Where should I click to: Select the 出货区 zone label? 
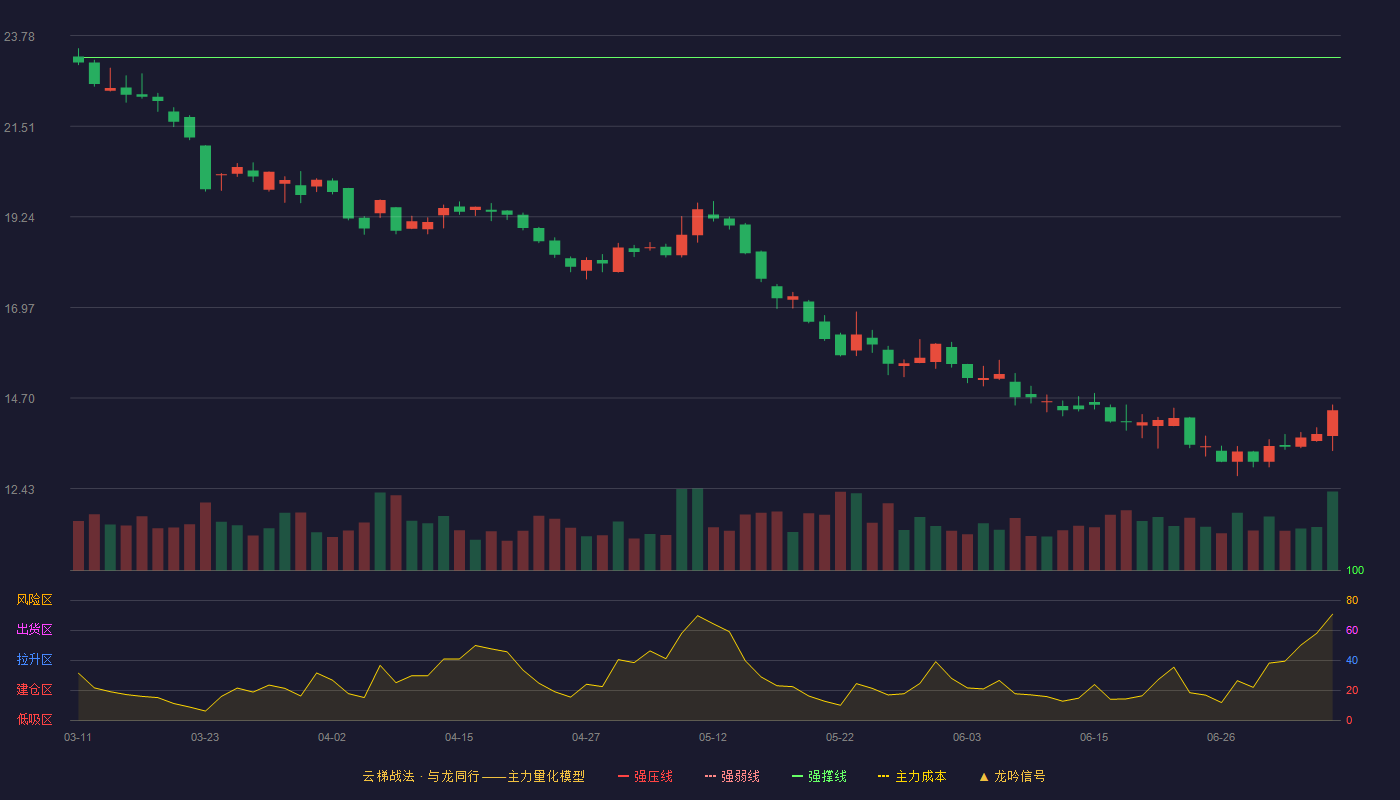pos(34,630)
